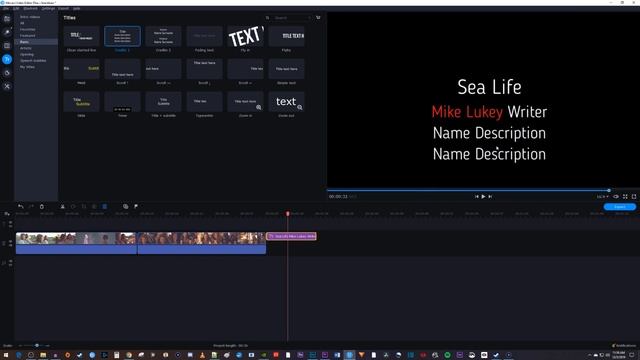The width and height of the screenshot is (640, 360).
Task: Open the File import tab icon
Action: pos(7,19)
